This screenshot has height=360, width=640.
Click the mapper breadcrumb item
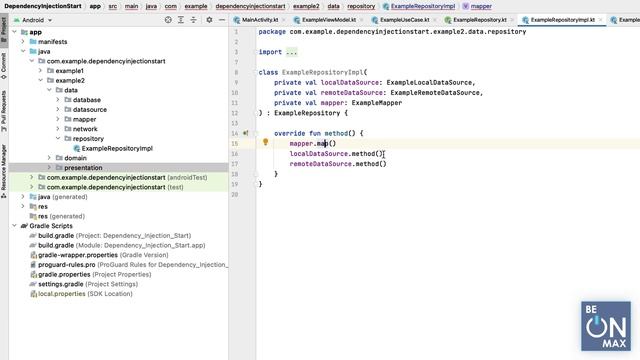click(x=477, y=6)
